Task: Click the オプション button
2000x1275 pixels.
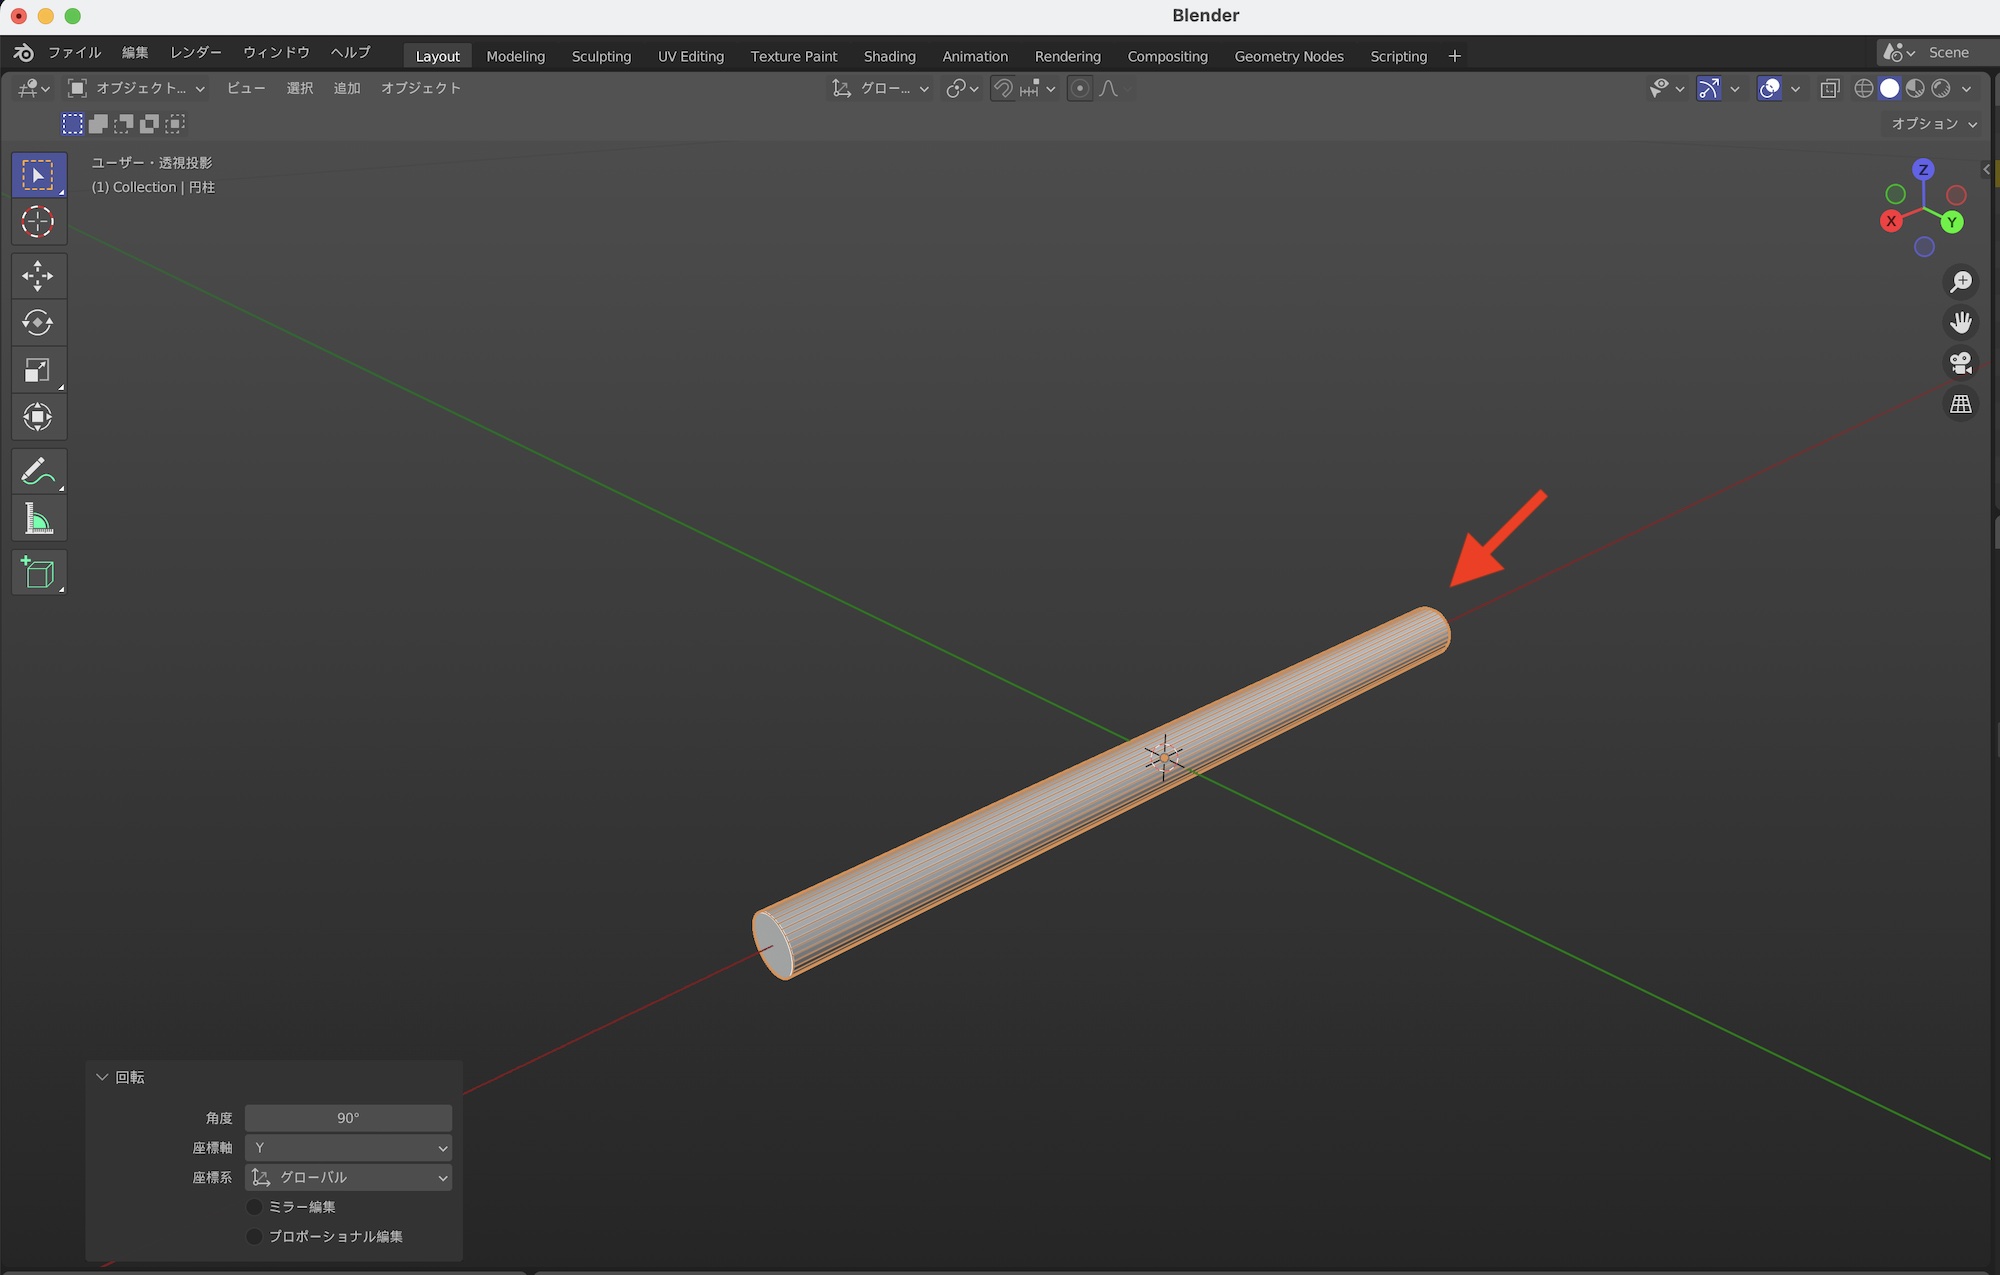Action: click(1932, 124)
